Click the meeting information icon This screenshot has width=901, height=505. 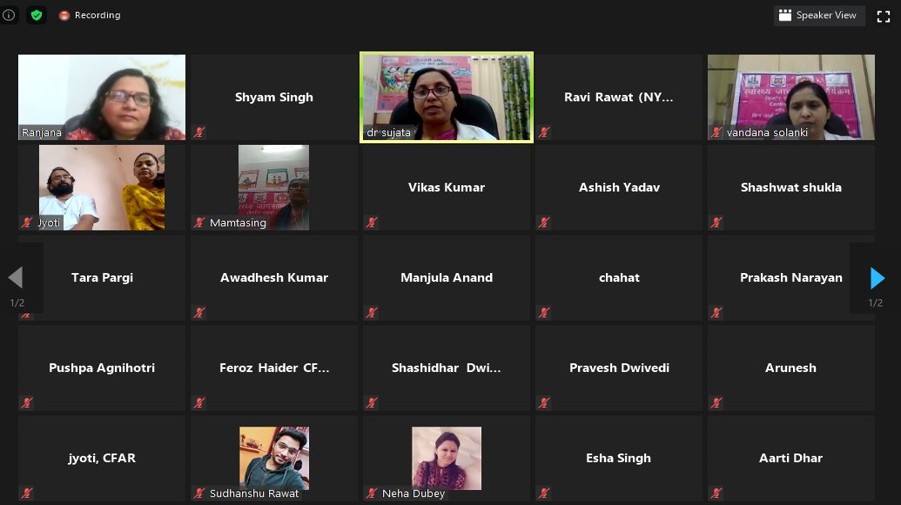pos(9,15)
